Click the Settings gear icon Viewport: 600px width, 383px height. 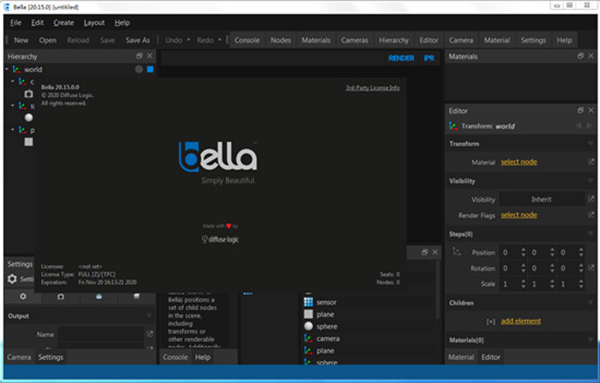point(12,279)
